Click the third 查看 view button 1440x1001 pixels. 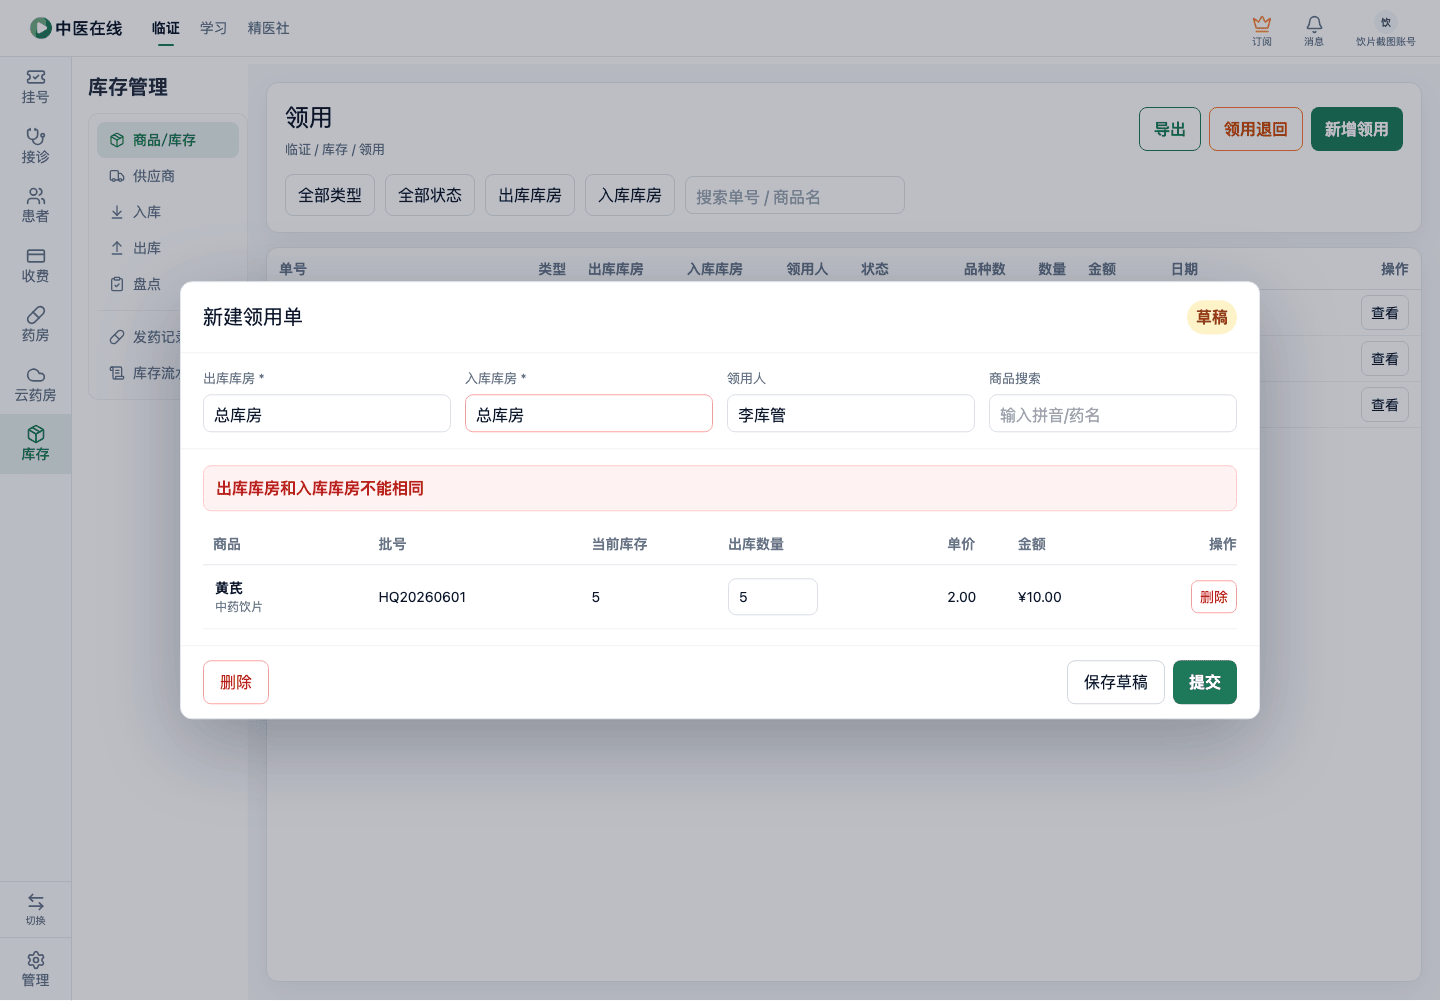[1385, 405]
